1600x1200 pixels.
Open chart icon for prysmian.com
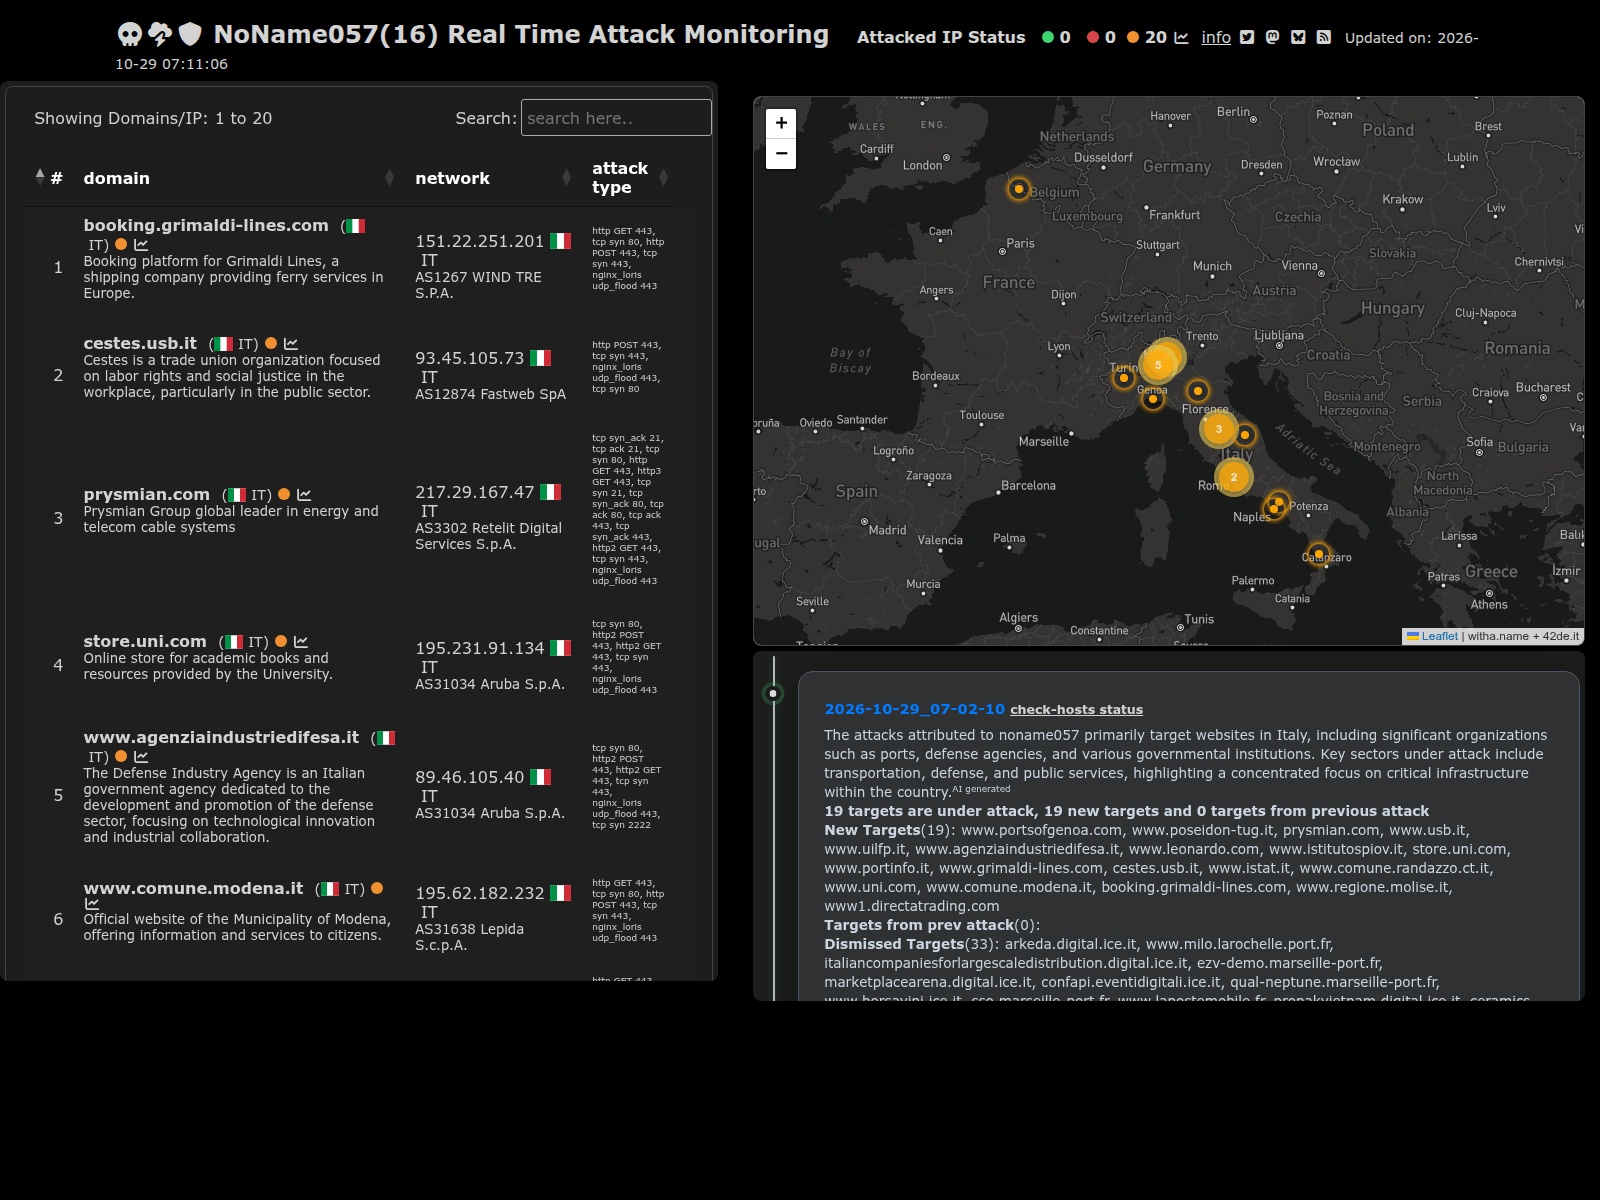point(304,495)
